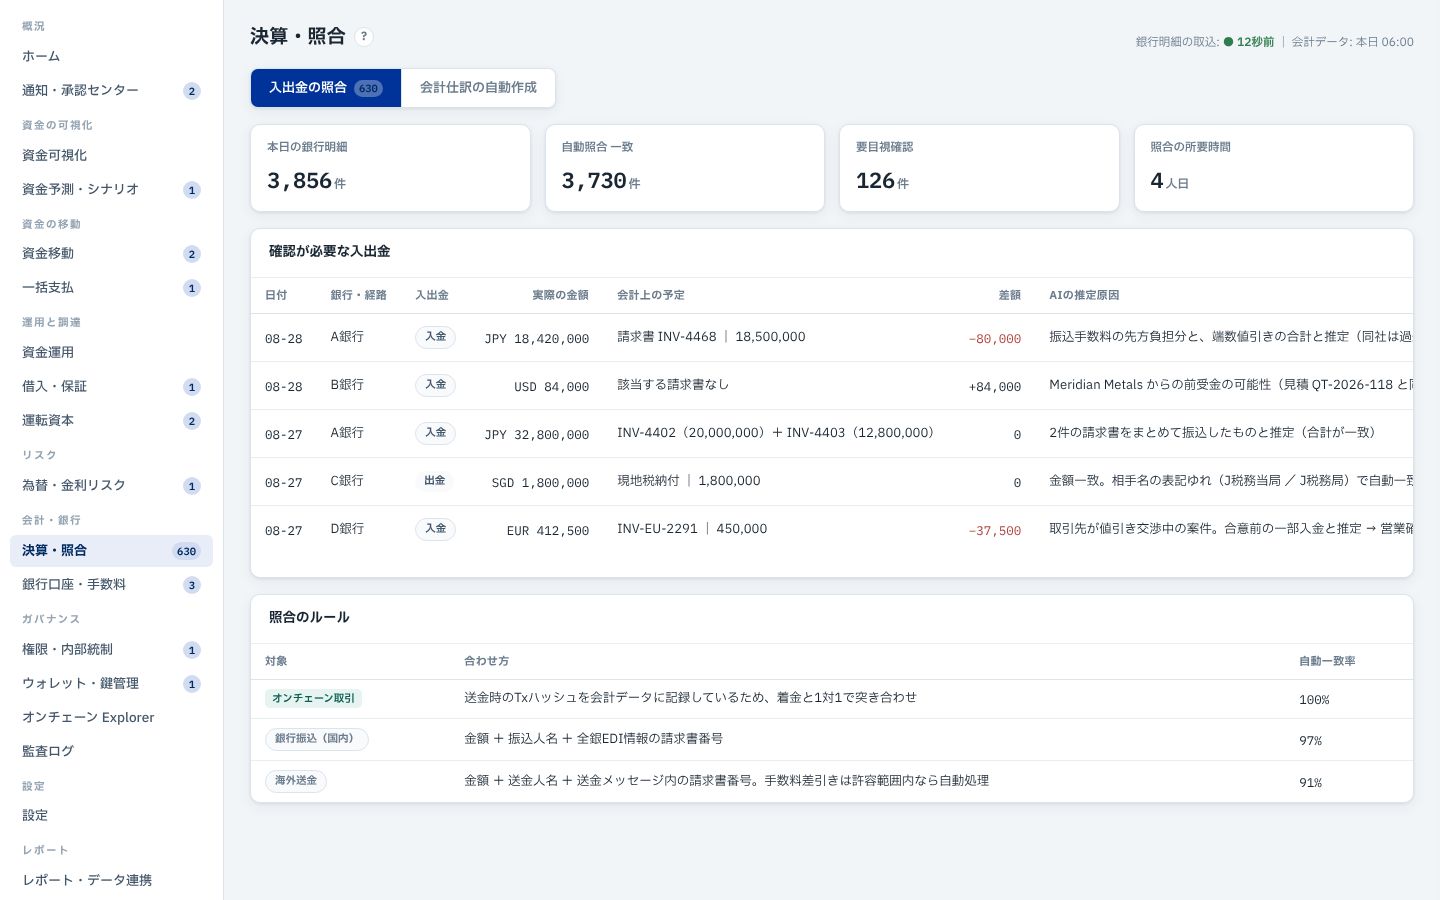The height and width of the screenshot is (900, 1440).
Task: Click the 自動照合 一致 summary card
Action: [x=685, y=168]
